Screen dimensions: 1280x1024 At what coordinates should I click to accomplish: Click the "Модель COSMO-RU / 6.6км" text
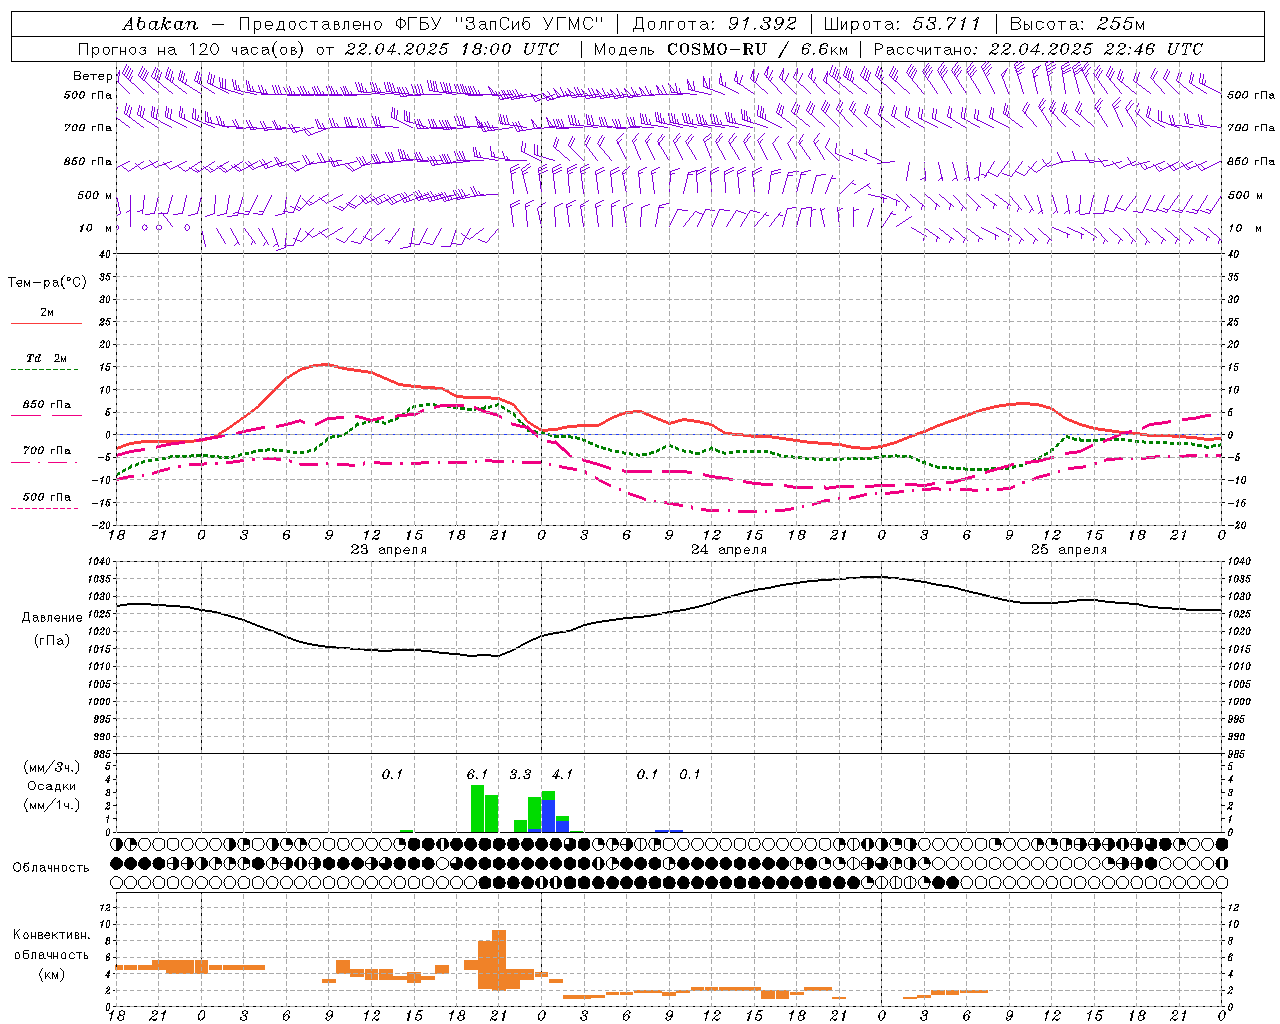tap(721, 49)
